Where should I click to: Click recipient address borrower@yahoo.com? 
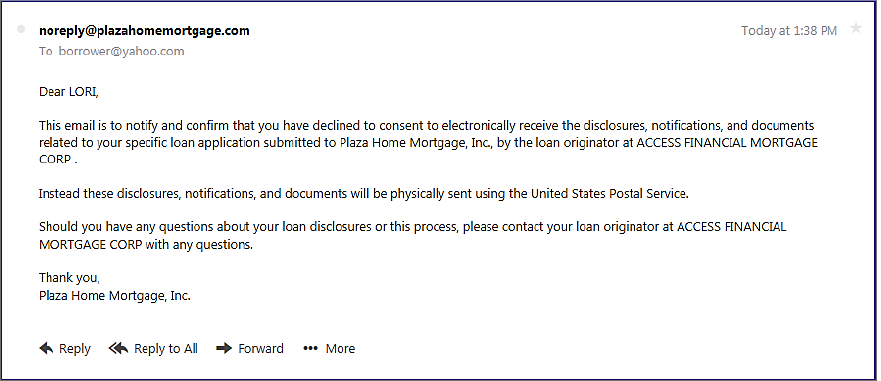click(121, 51)
